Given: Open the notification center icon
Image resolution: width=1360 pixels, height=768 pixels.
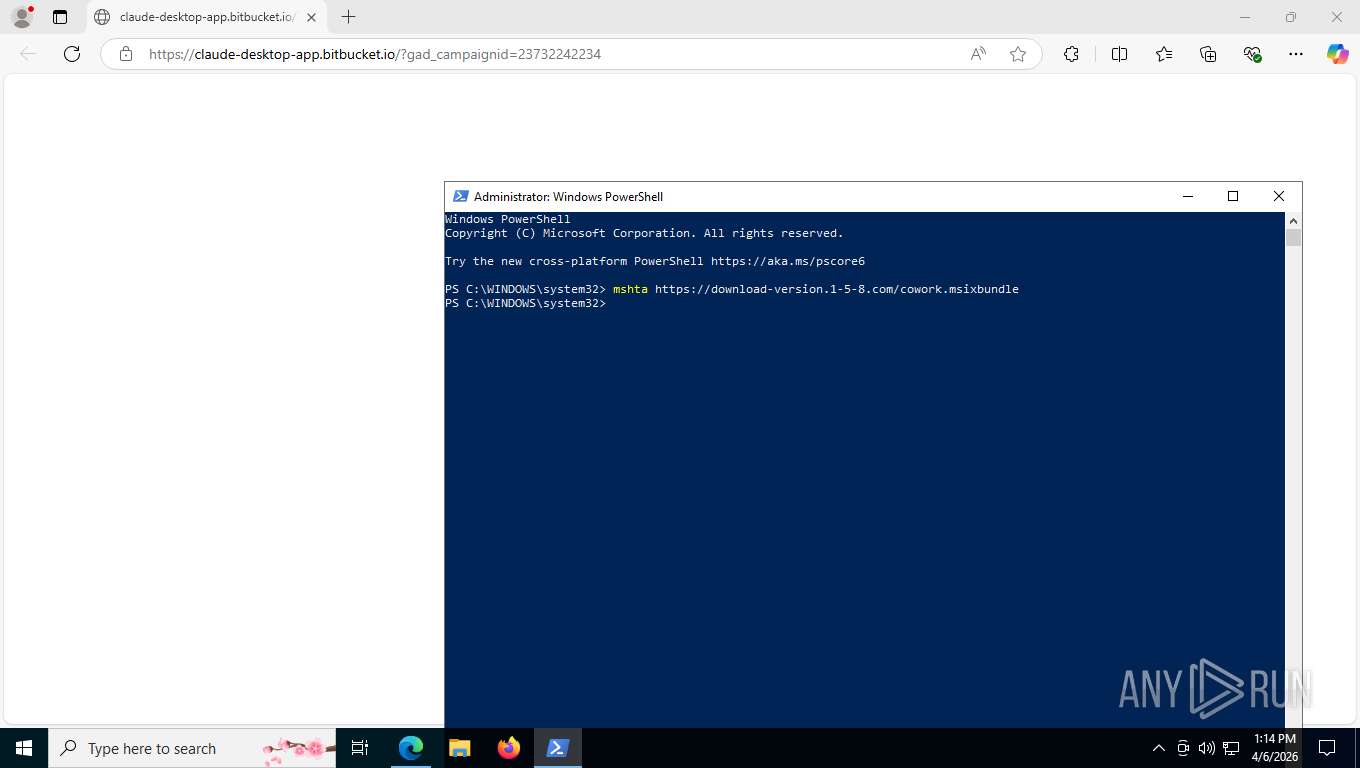Looking at the screenshot, I should tap(1327, 748).
